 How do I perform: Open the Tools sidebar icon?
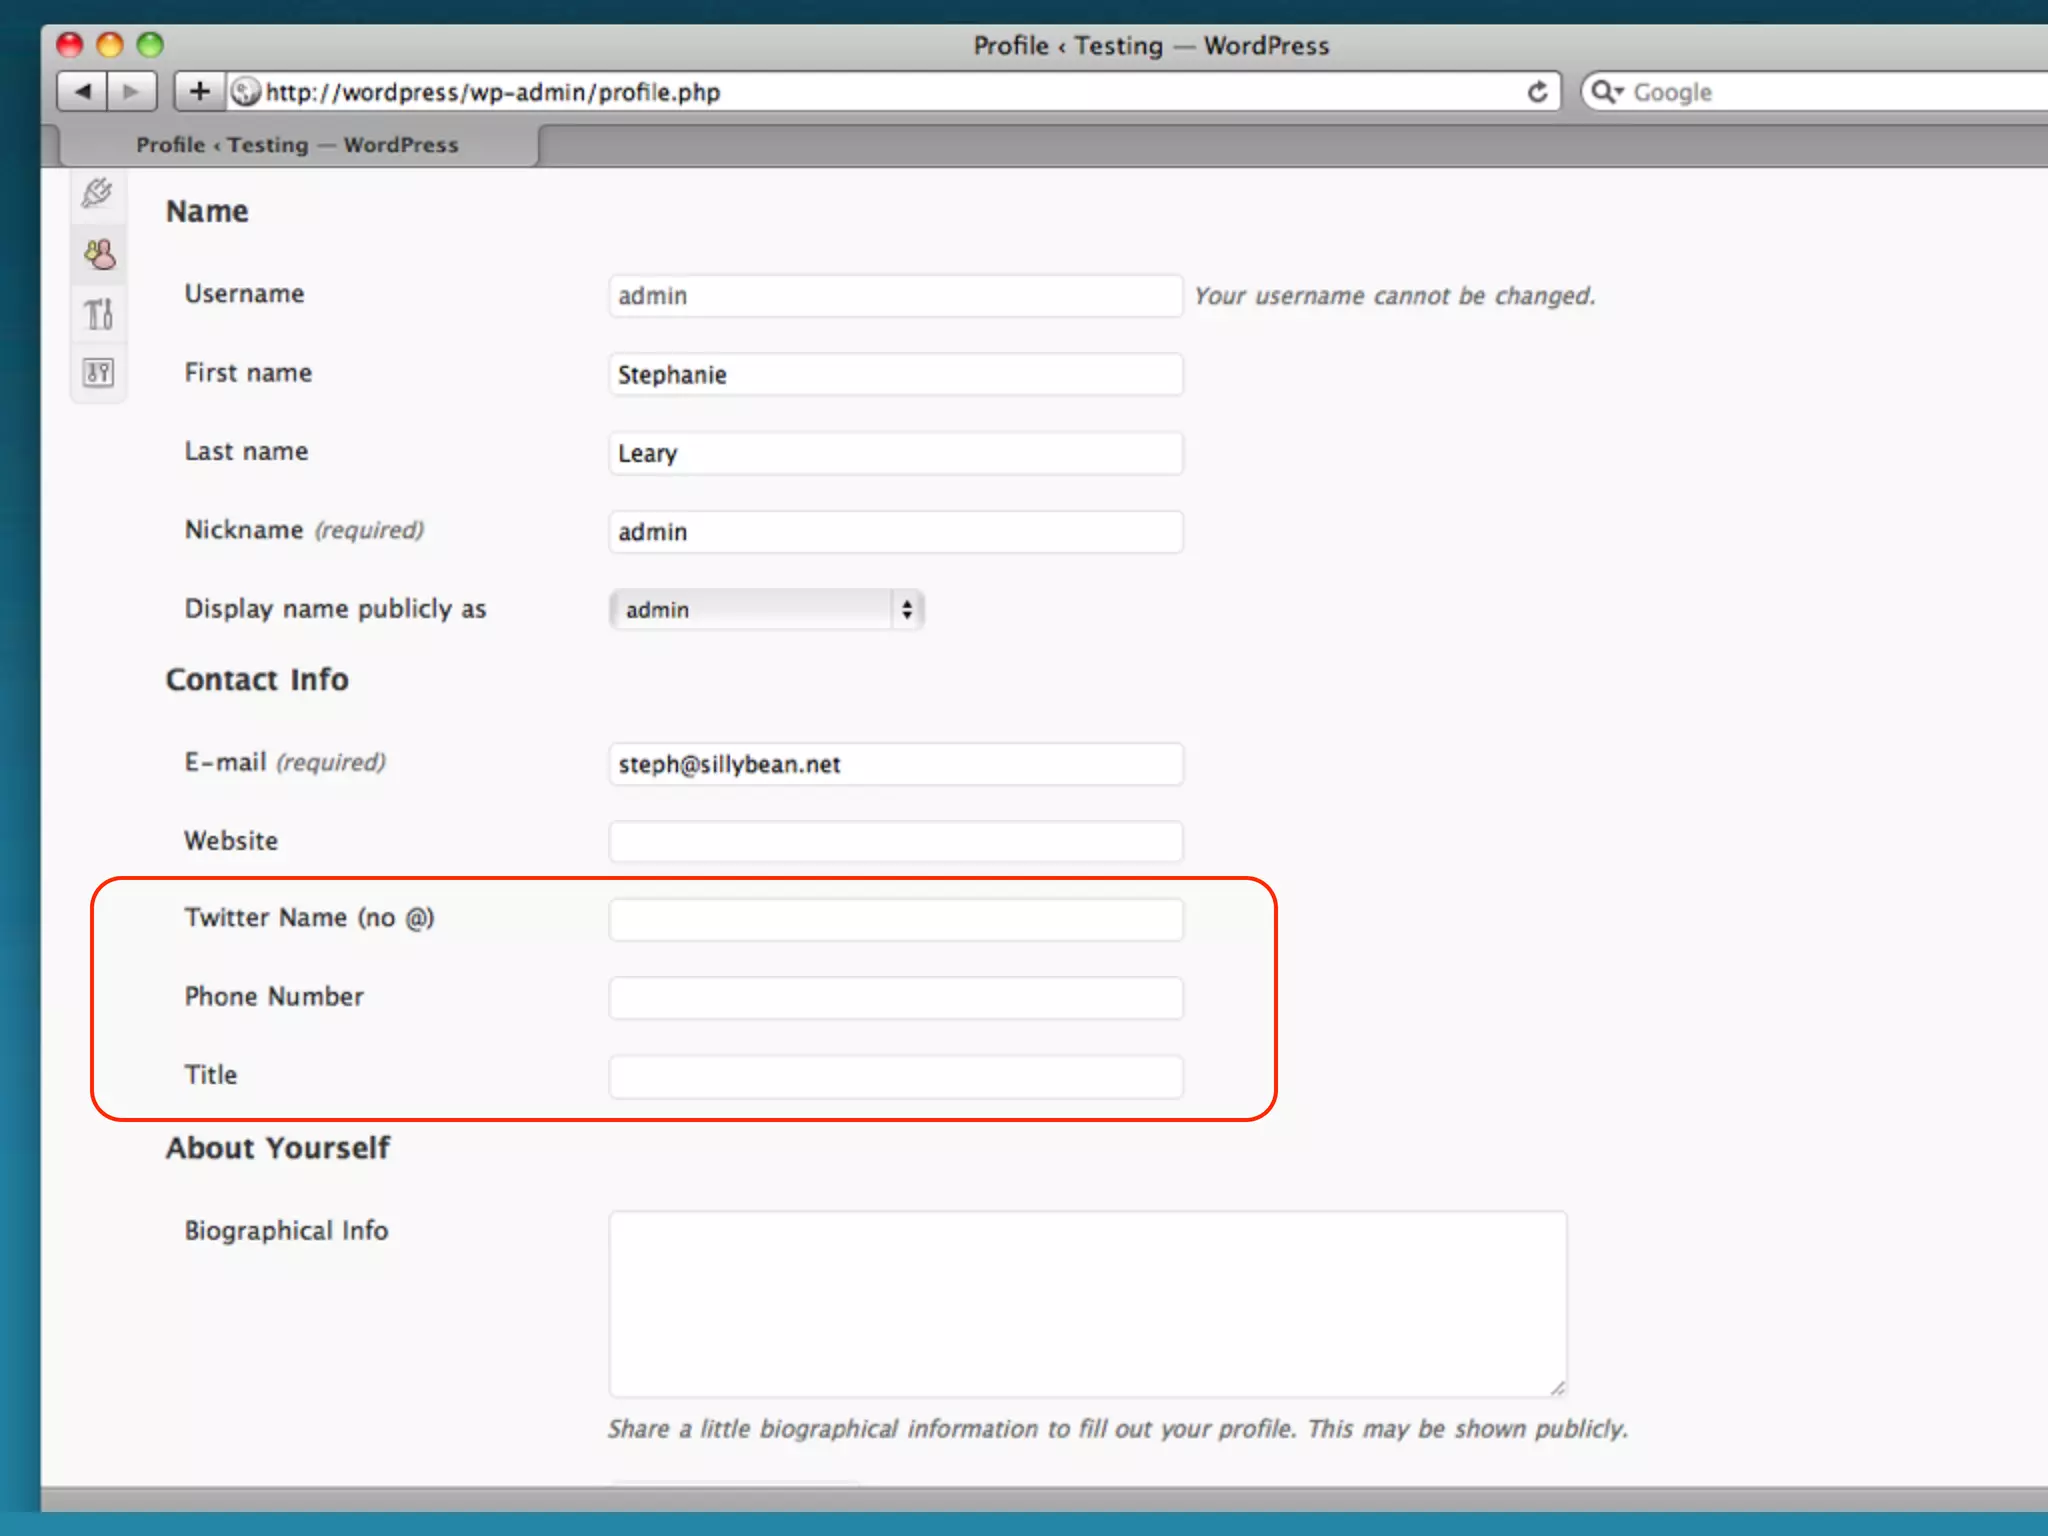[x=98, y=314]
